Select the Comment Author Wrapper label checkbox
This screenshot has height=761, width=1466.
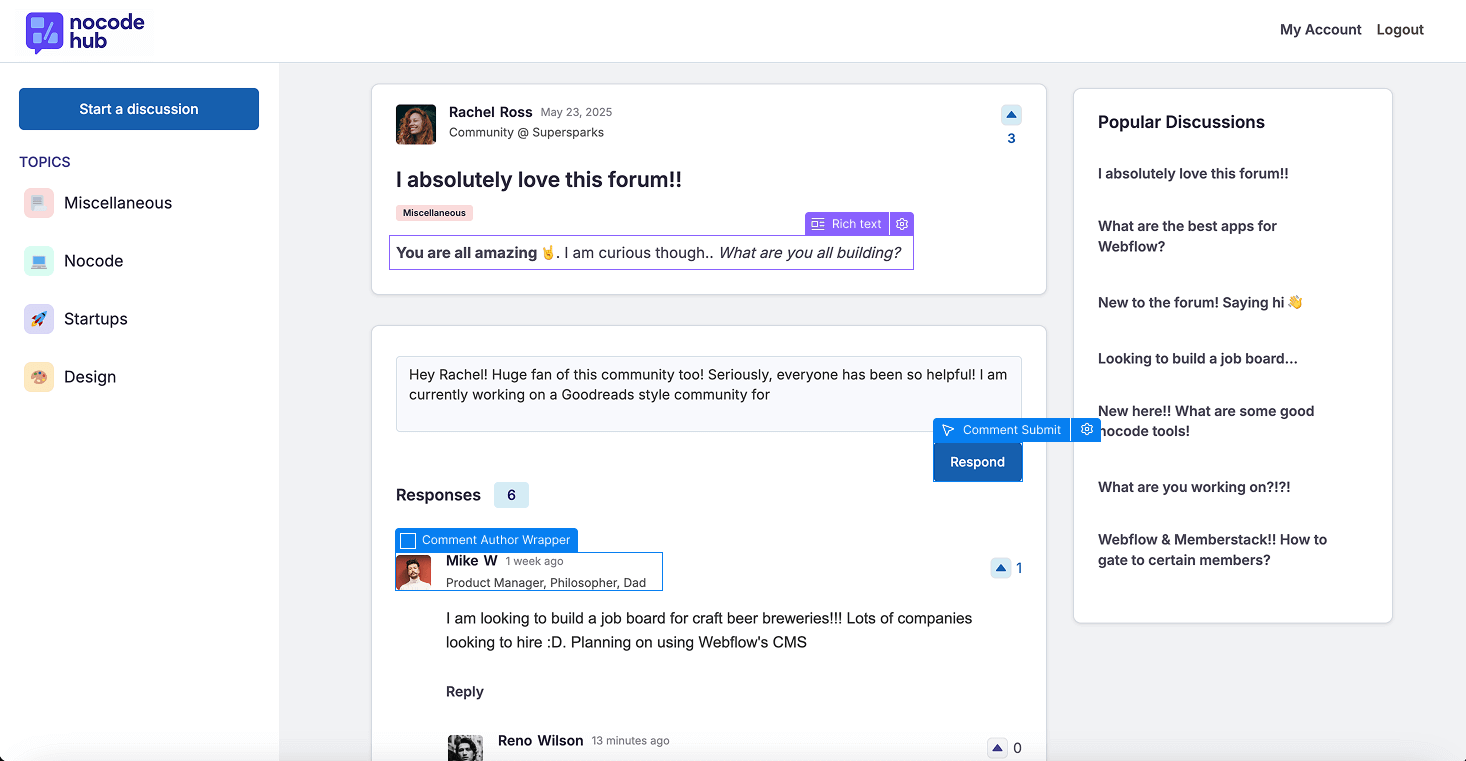408,541
